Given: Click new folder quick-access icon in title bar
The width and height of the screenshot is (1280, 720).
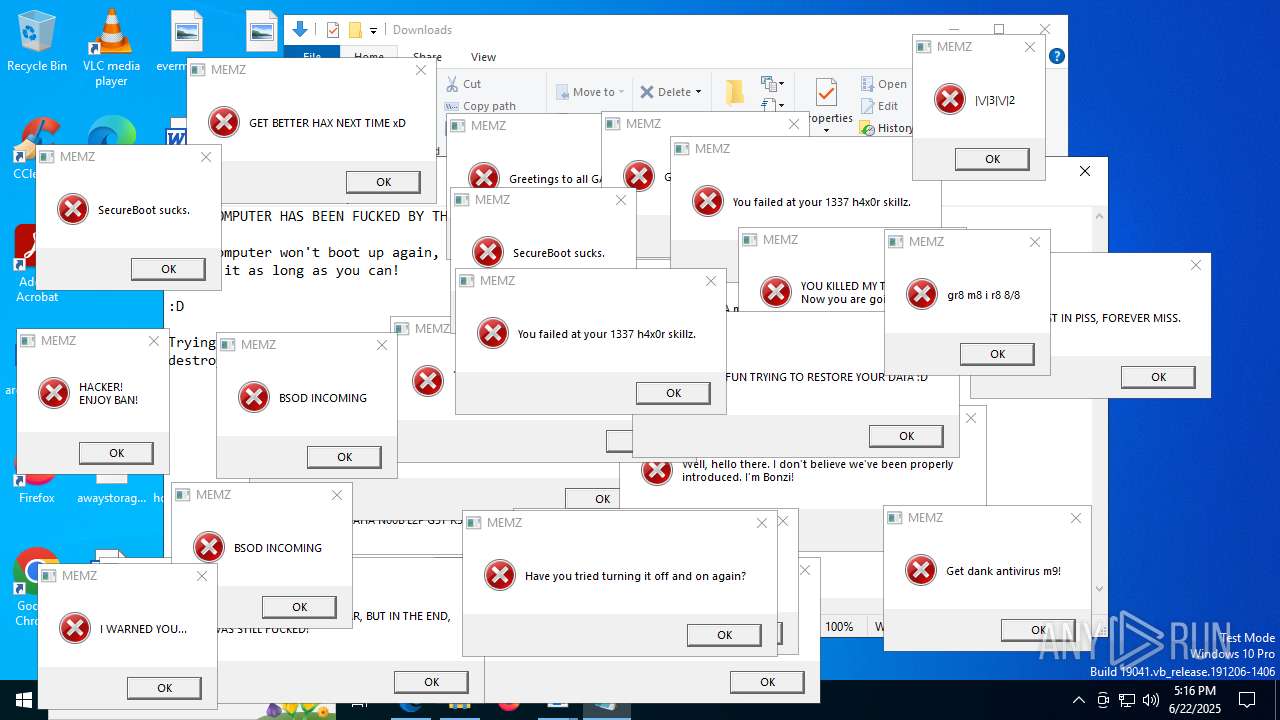Looking at the screenshot, I should tap(354, 30).
